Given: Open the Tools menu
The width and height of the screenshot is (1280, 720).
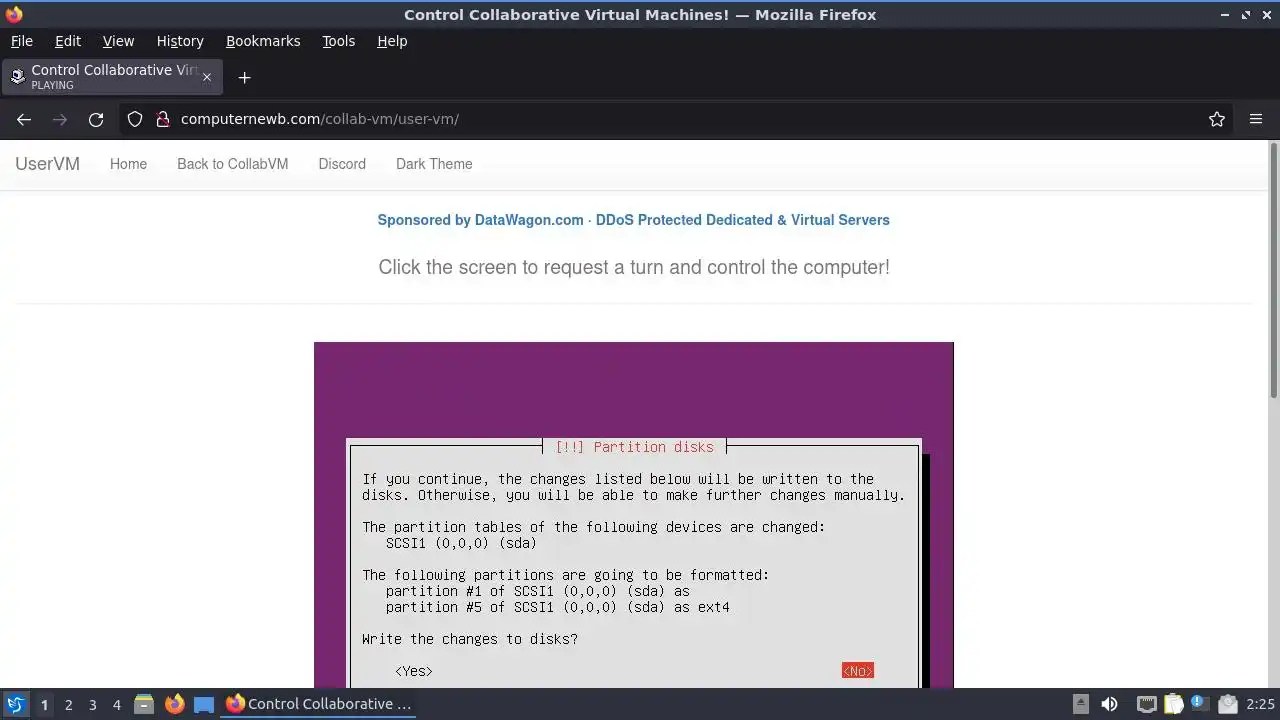Looking at the screenshot, I should 338,41.
